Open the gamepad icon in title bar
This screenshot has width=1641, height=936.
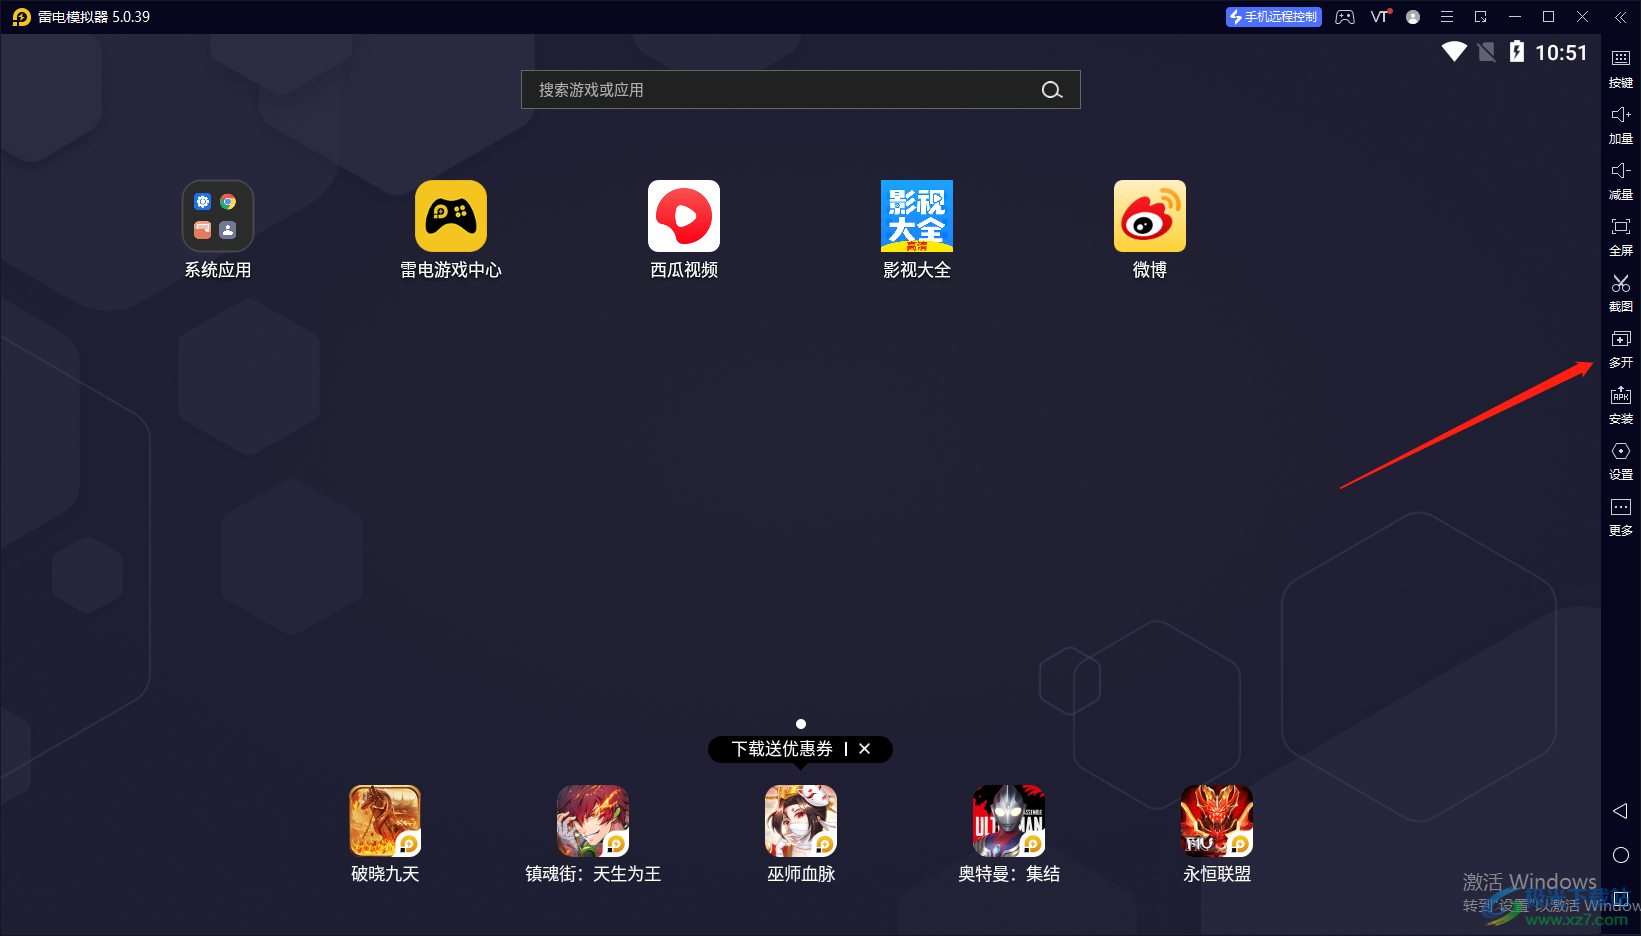click(x=1345, y=17)
